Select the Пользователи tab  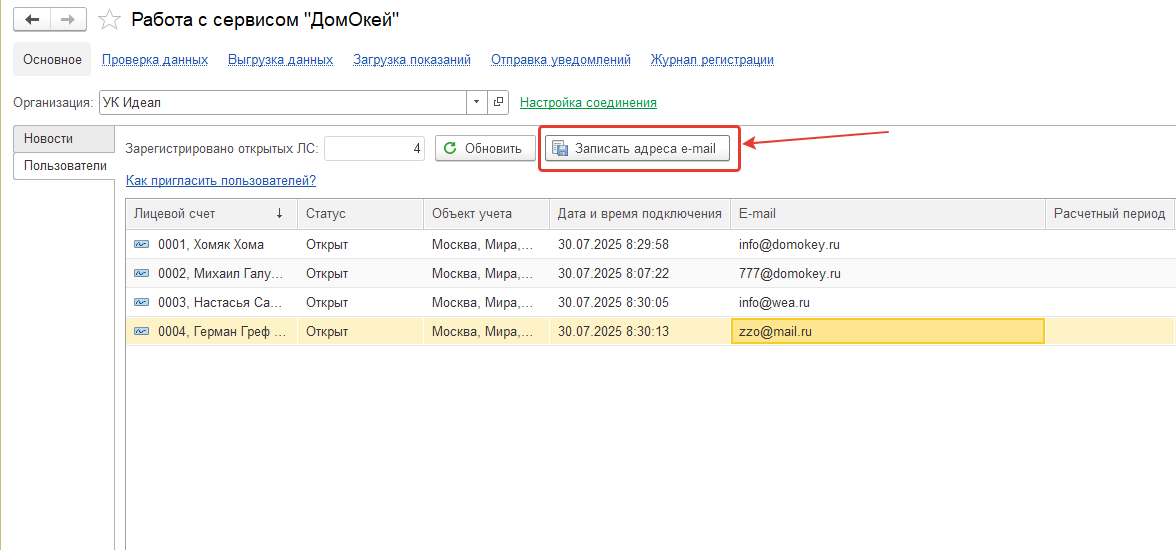(x=64, y=166)
